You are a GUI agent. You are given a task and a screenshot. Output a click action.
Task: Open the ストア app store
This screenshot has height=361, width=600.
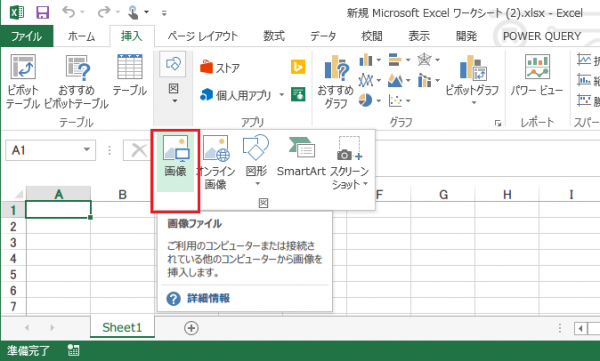click(x=220, y=68)
